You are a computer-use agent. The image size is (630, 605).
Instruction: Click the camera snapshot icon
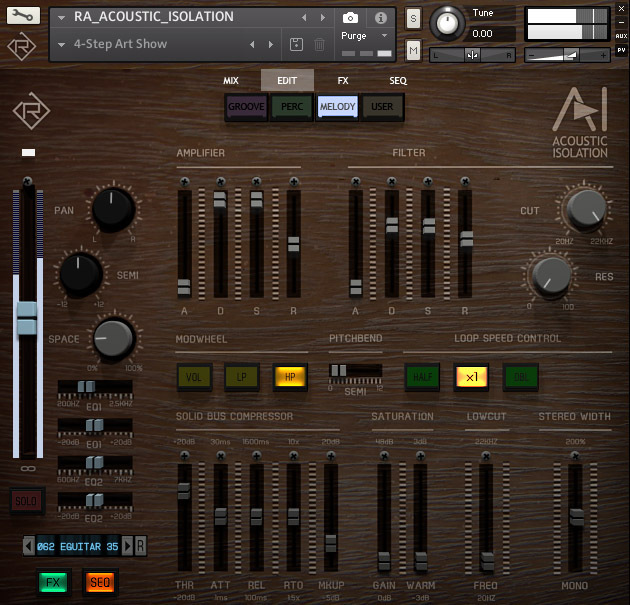(351, 18)
